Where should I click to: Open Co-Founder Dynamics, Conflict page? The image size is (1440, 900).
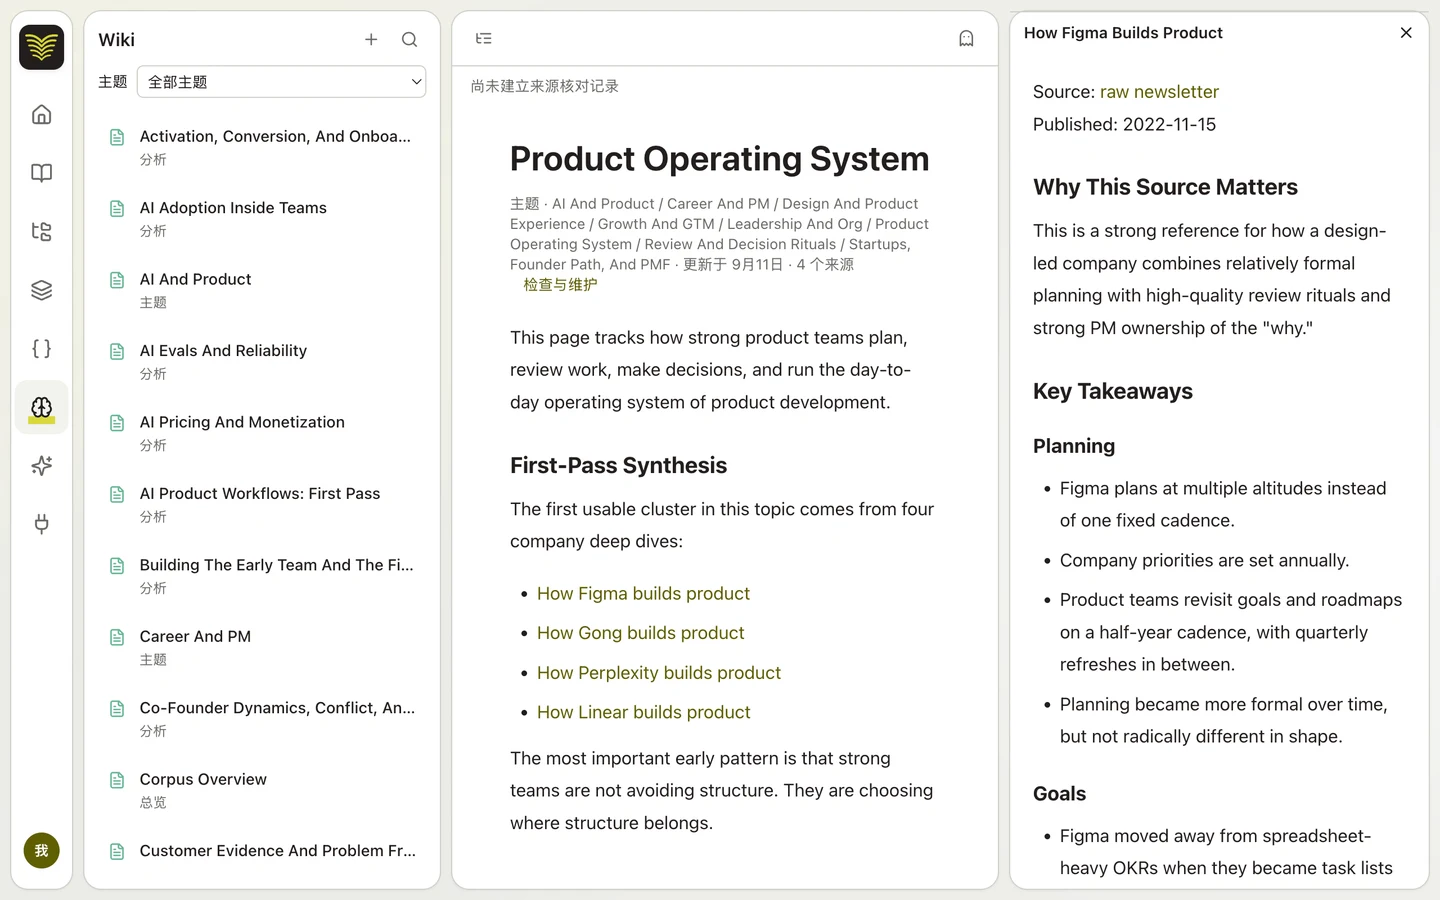coord(262,719)
